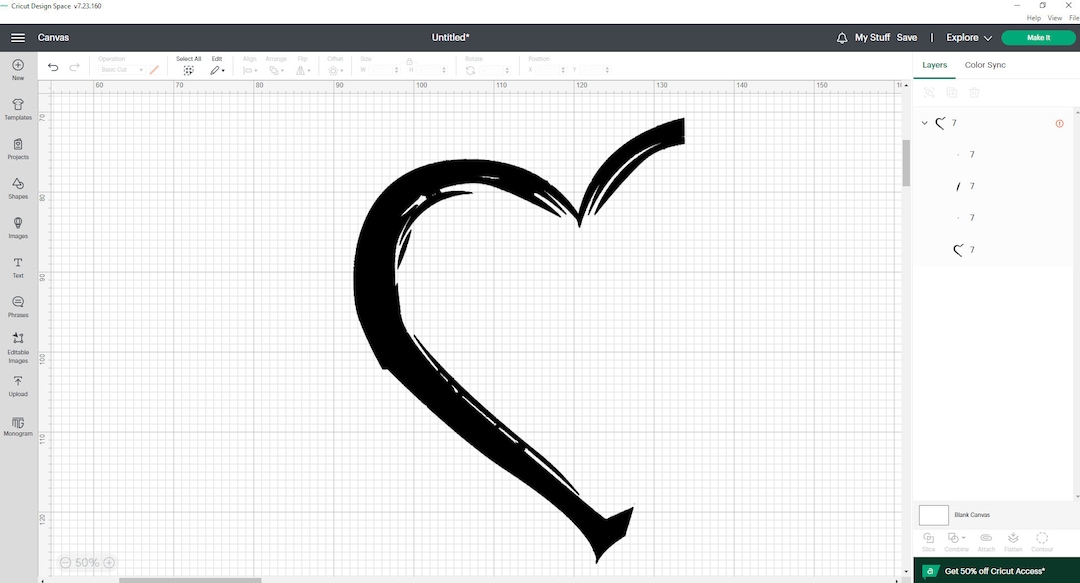Click the Blank Canvas color swatch
The width and height of the screenshot is (1080, 583).
tap(933, 514)
